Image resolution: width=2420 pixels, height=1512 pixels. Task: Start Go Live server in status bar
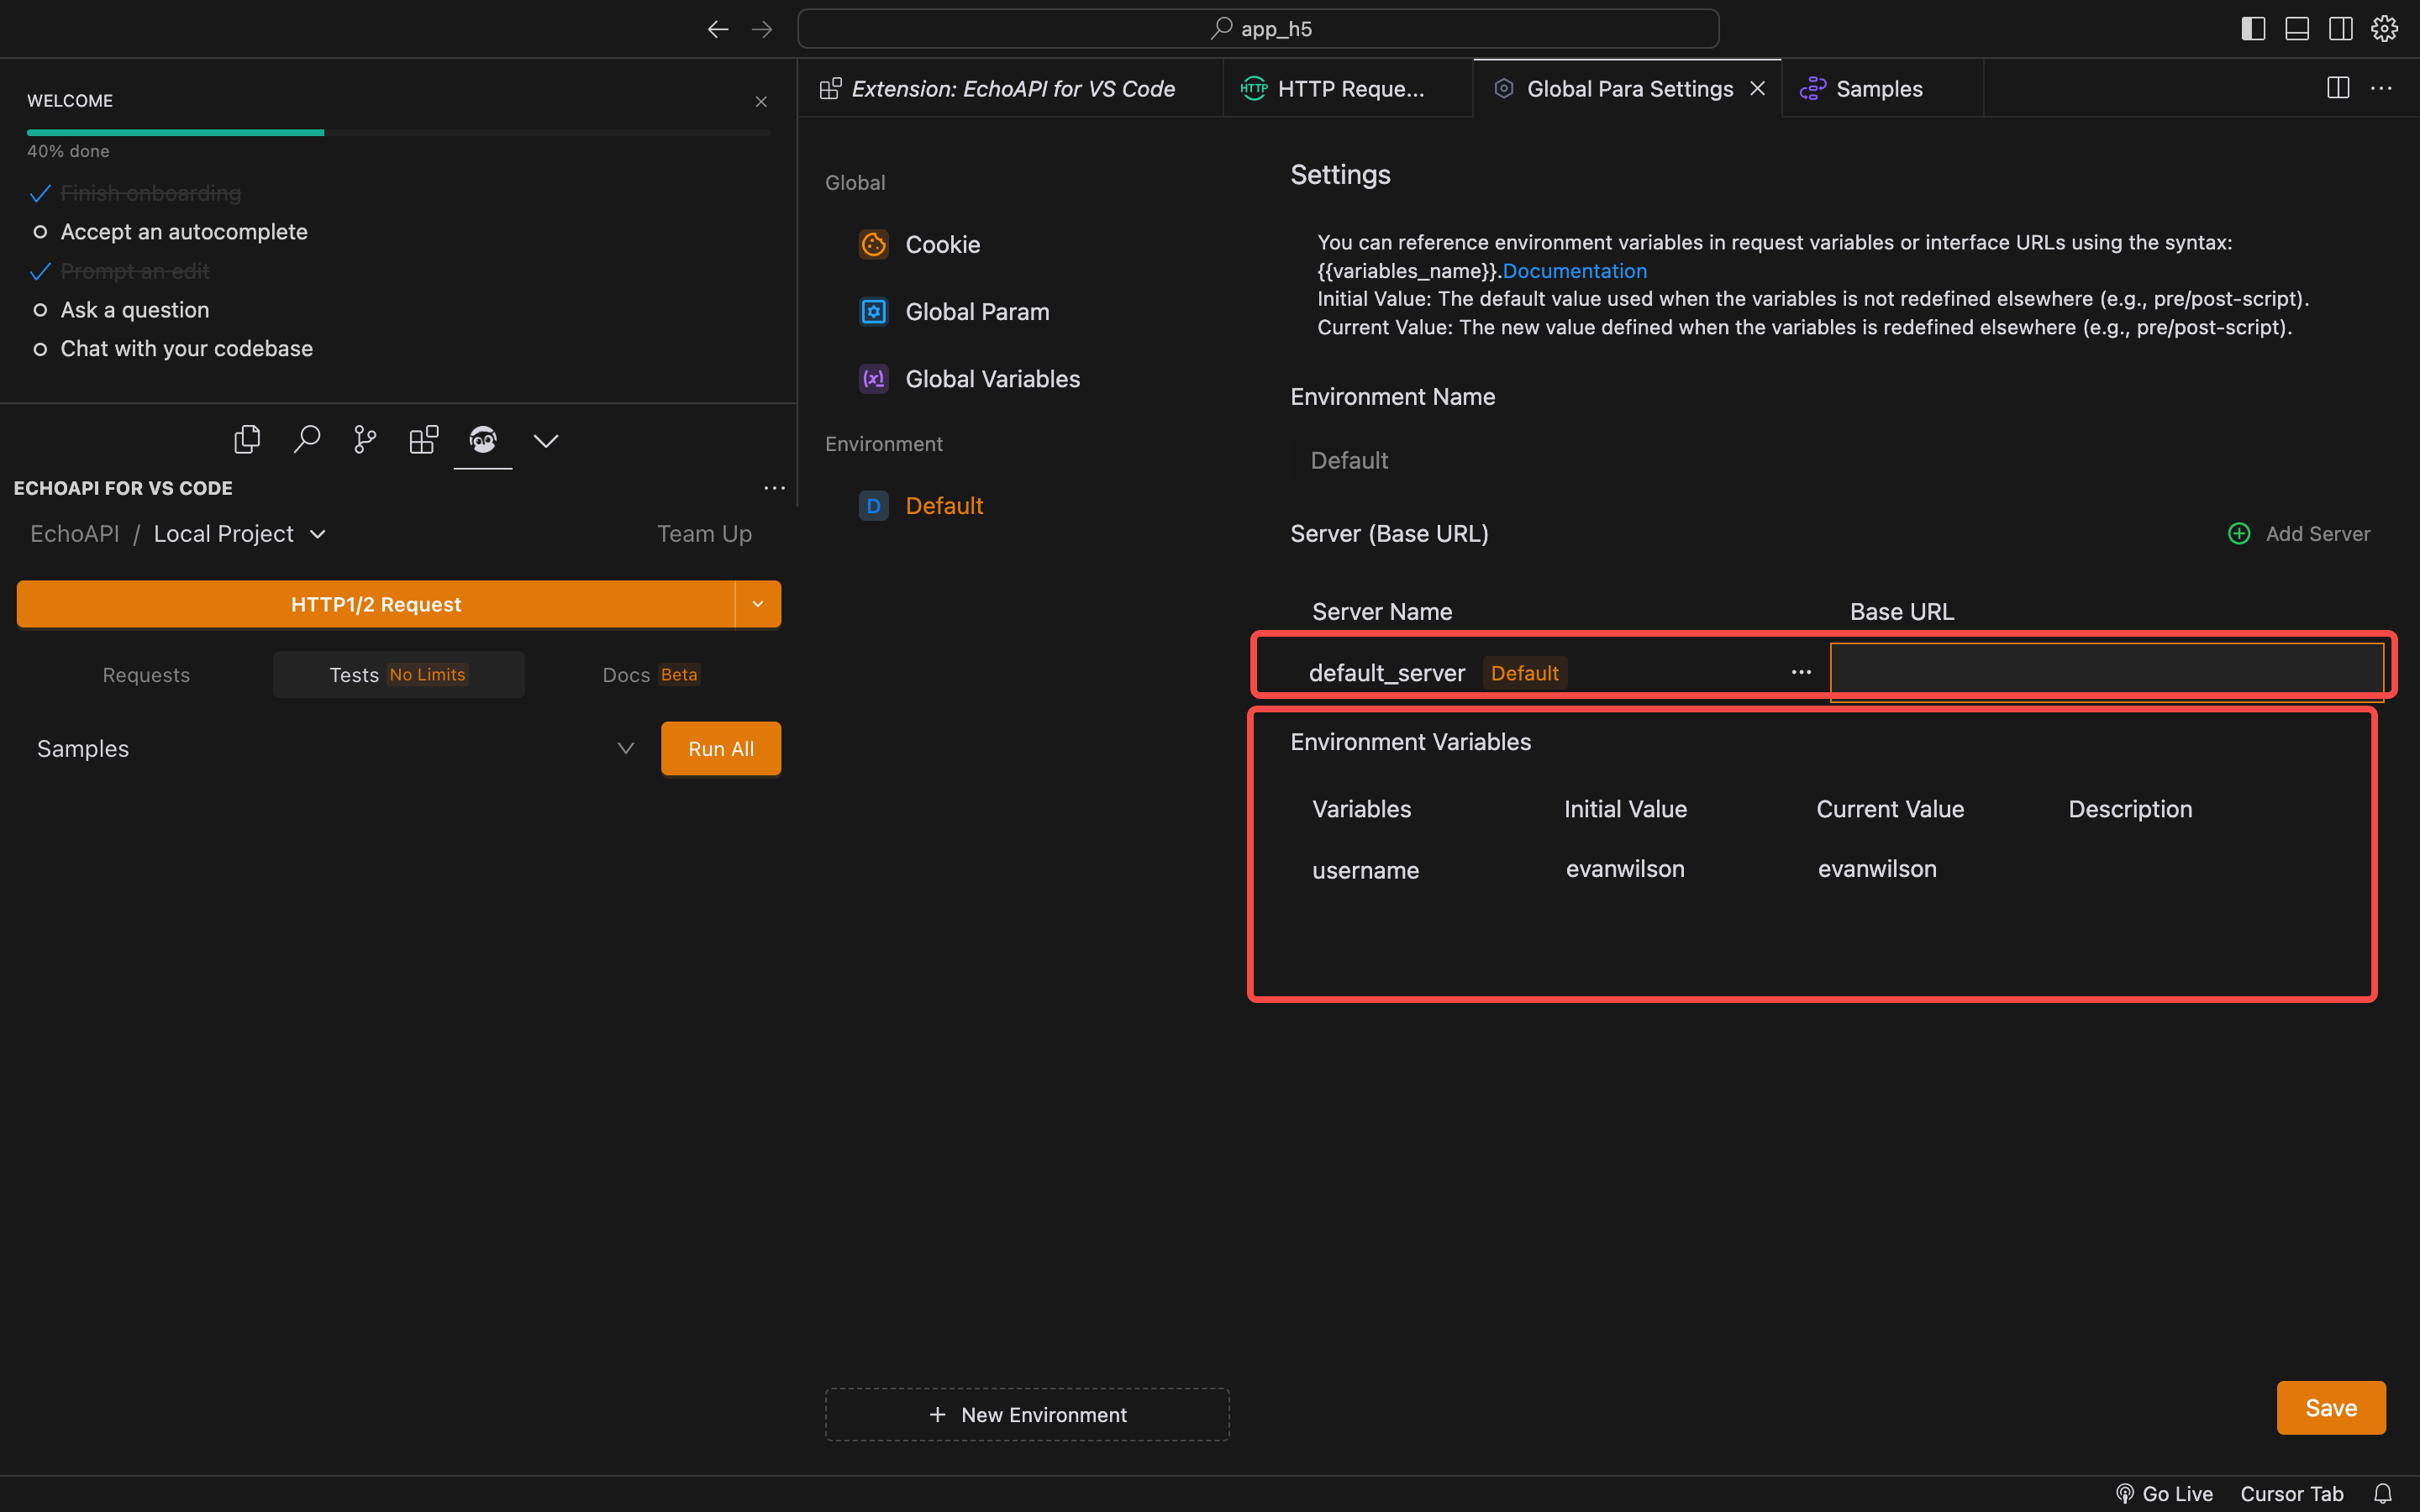[x=2164, y=1494]
